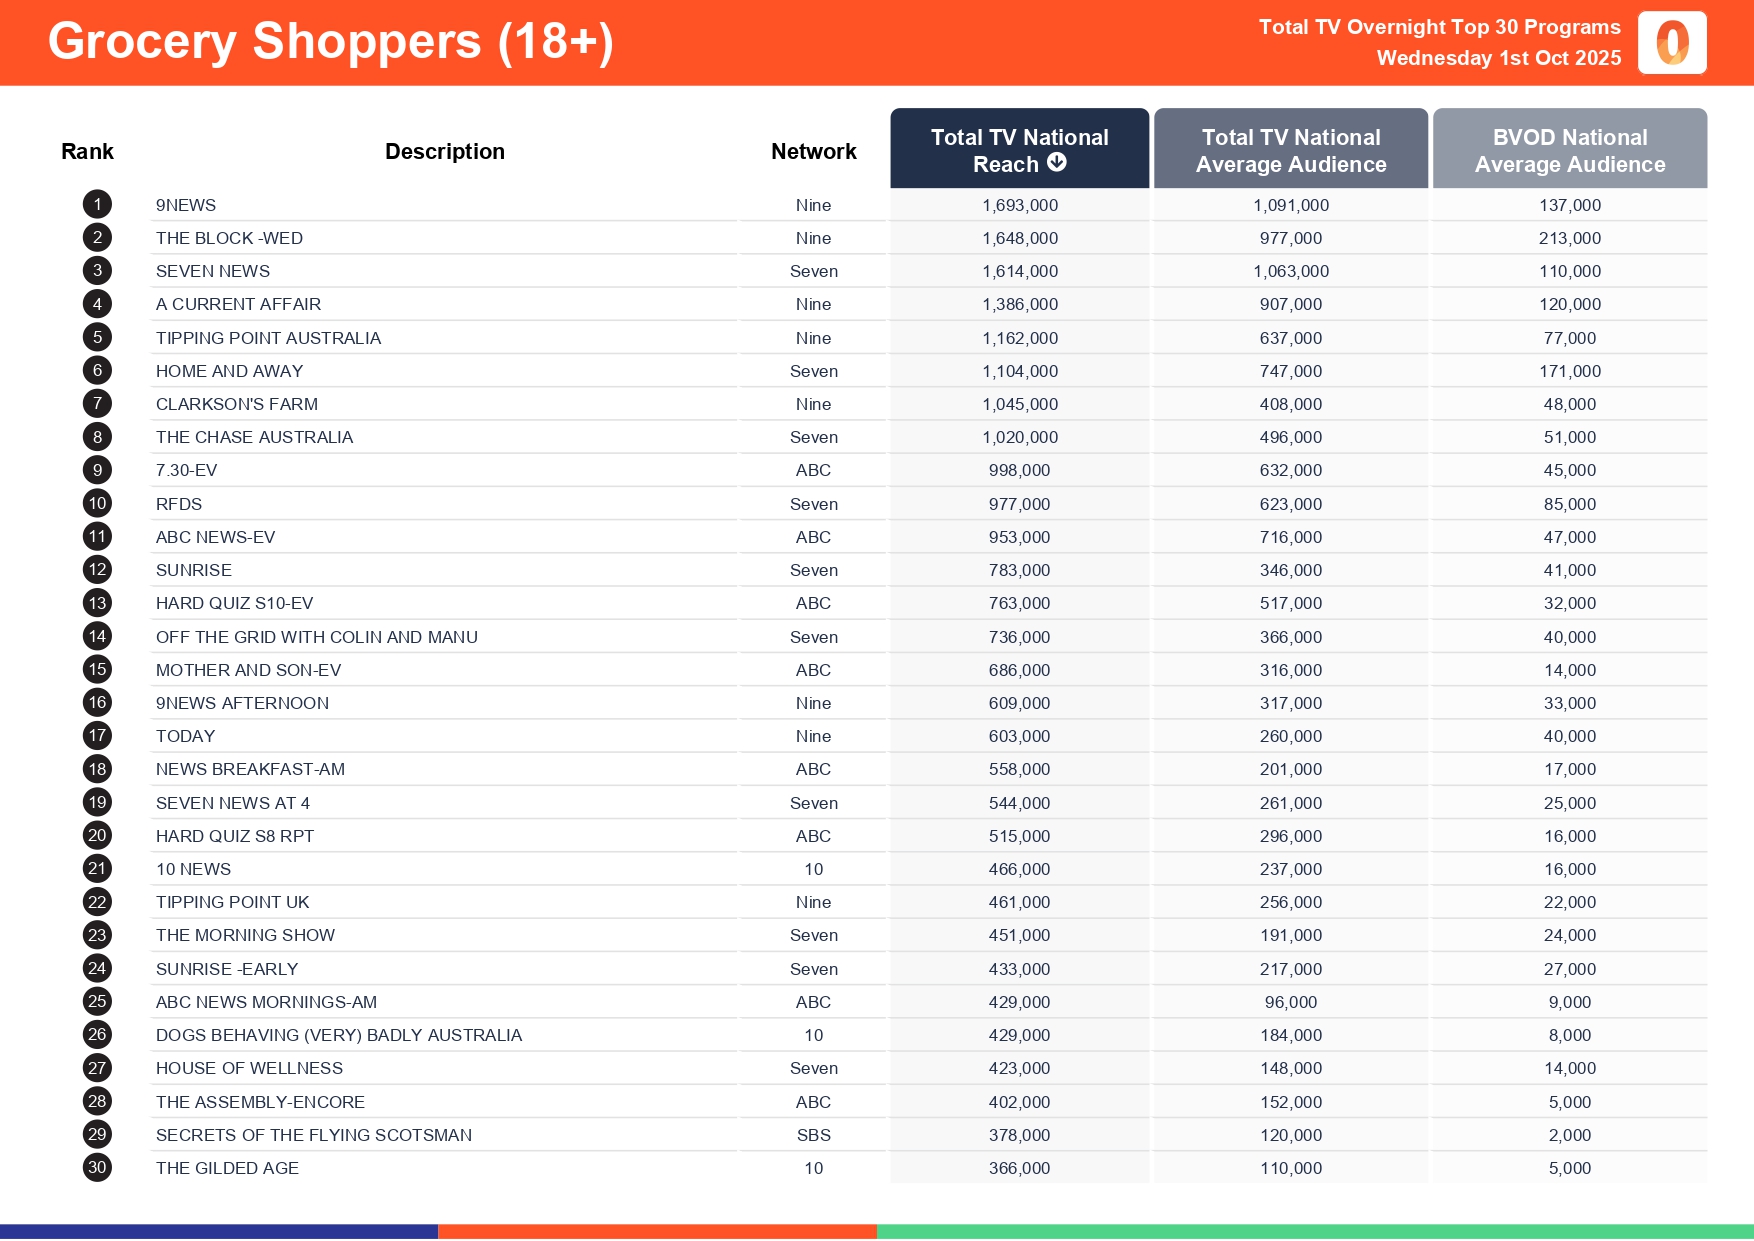Click the Rank column heading
This screenshot has width=1754, height=1241.
click(x=87, y=152)
